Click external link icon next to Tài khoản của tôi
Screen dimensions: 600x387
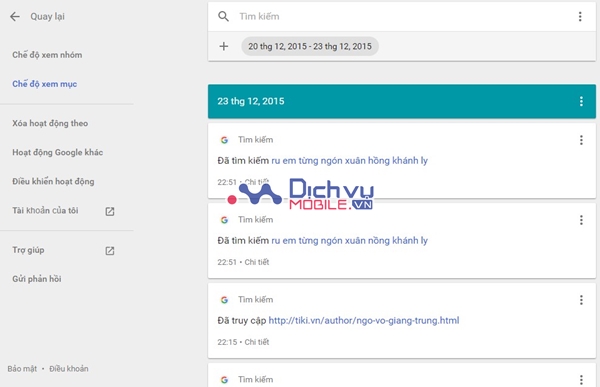[110, 211]
